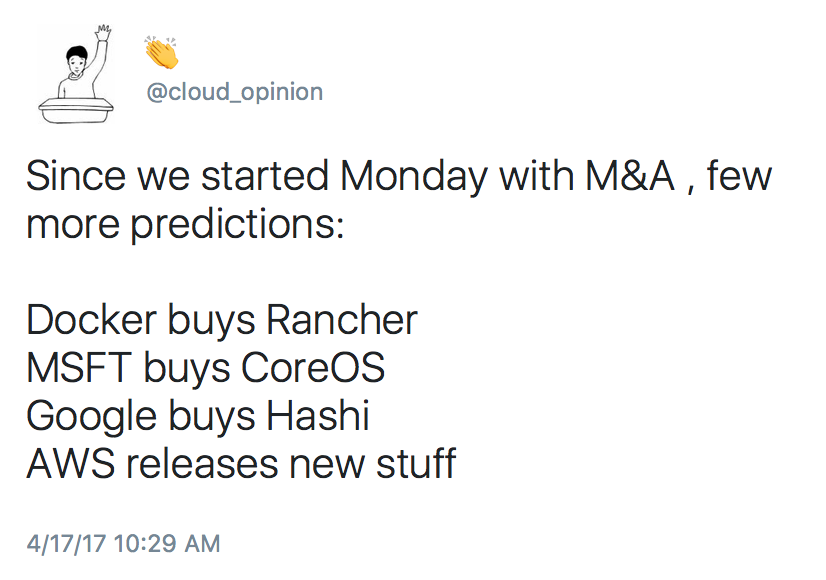Screen dimensions: 826x580
Task: Click the clapping hands emoji display name
Action: coord(162,52)
